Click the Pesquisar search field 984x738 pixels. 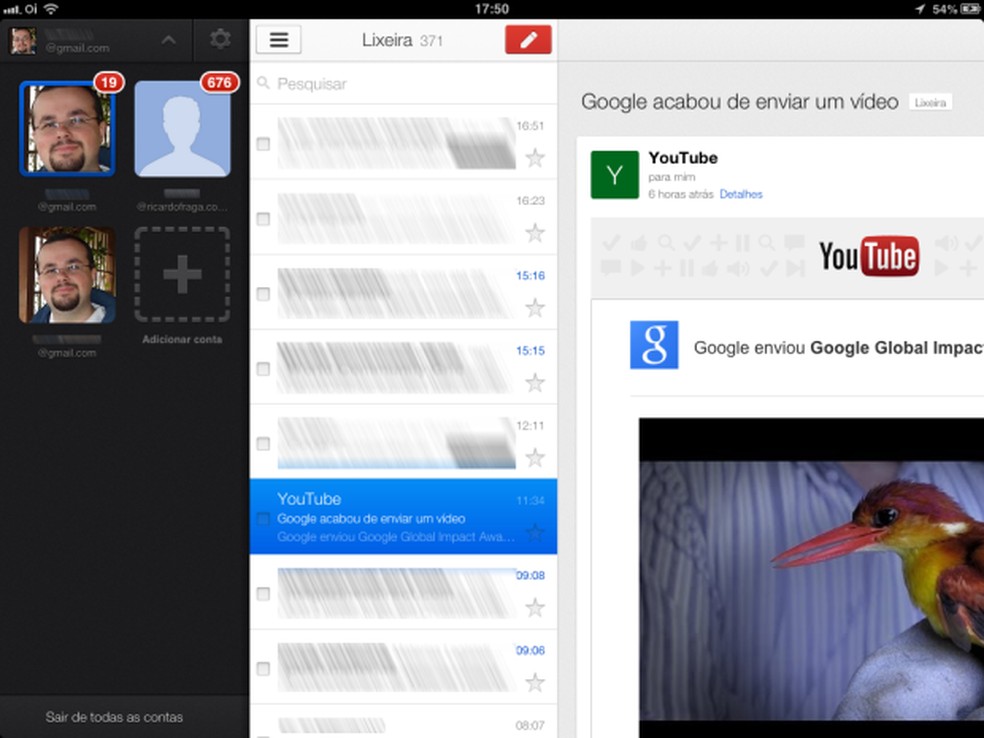coord(404,83)
